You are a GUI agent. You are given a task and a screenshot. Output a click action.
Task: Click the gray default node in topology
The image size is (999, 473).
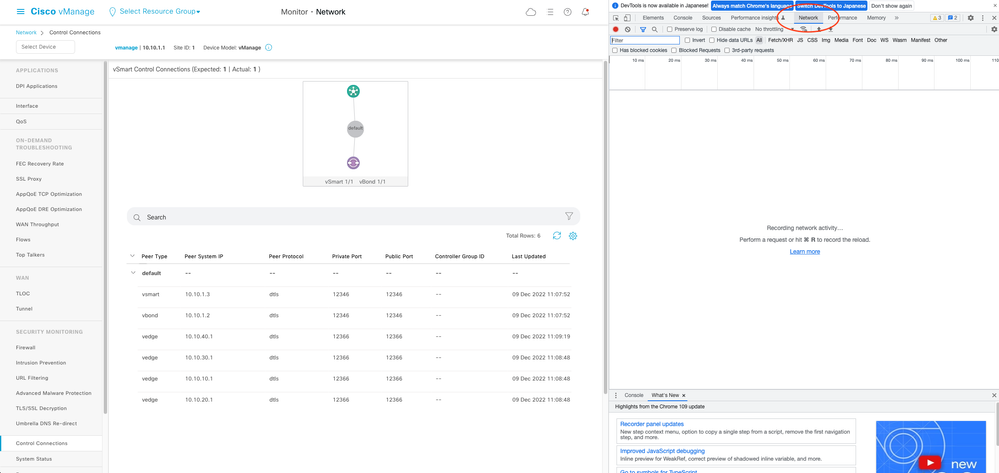[355, 128]
